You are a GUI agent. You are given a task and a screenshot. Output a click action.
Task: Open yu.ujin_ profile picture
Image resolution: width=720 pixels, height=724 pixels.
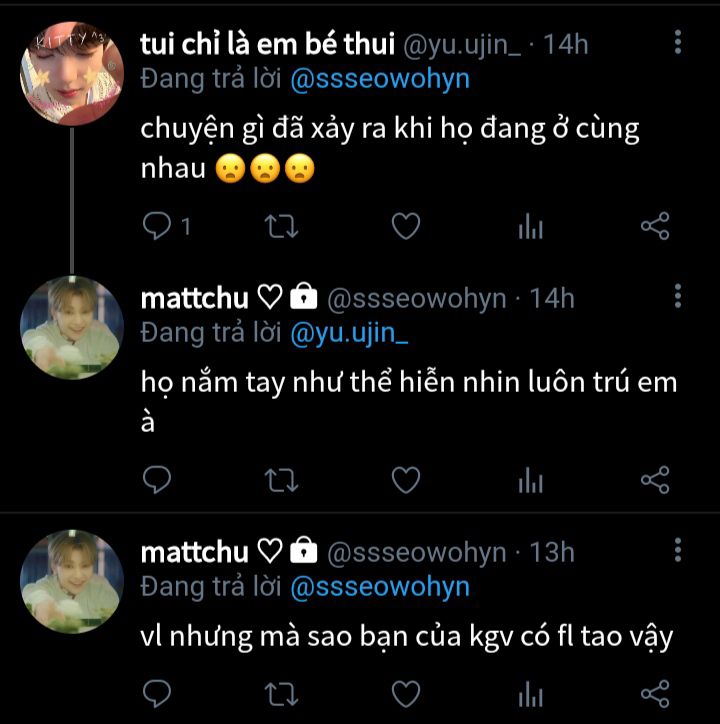72,74
